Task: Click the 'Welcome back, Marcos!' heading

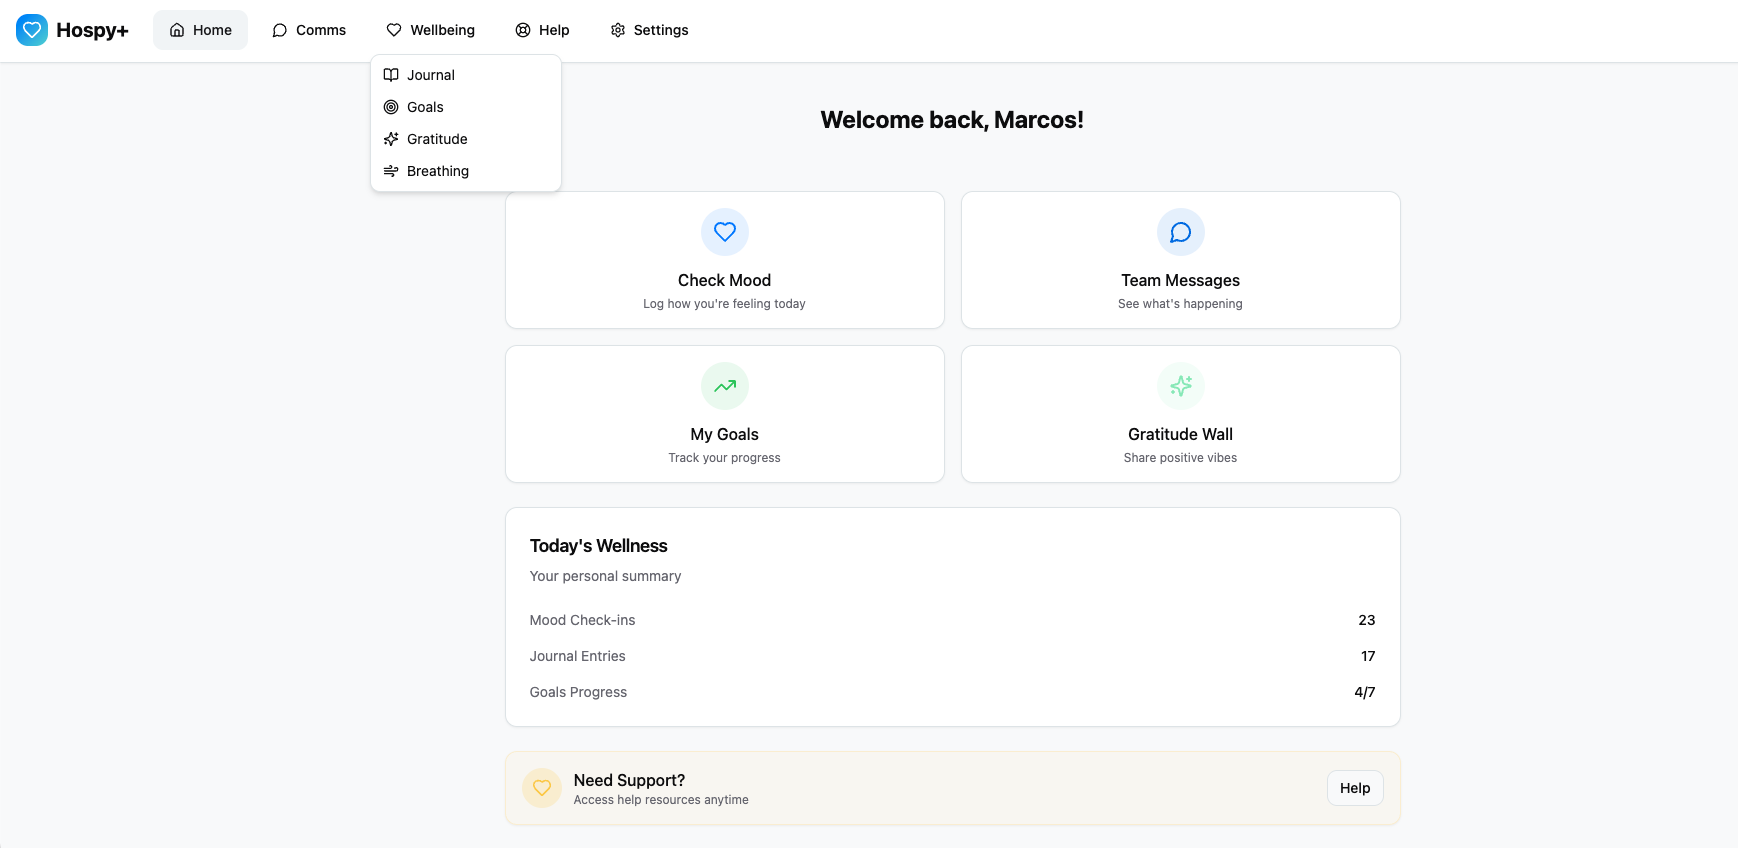Action: (952, 120)
